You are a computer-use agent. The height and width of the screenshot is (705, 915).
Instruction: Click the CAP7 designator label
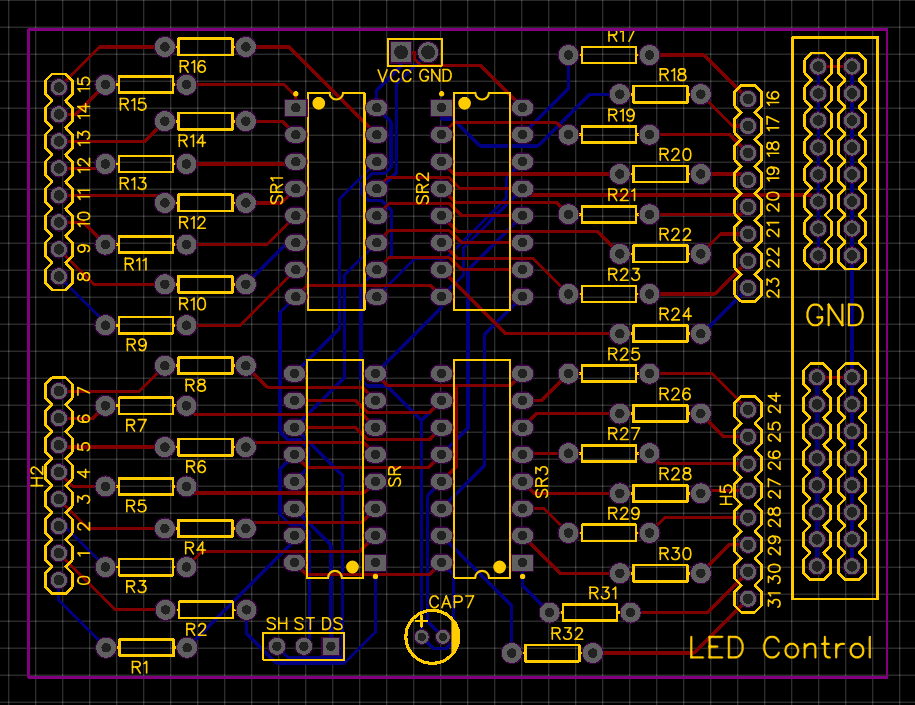pos(451,602)
